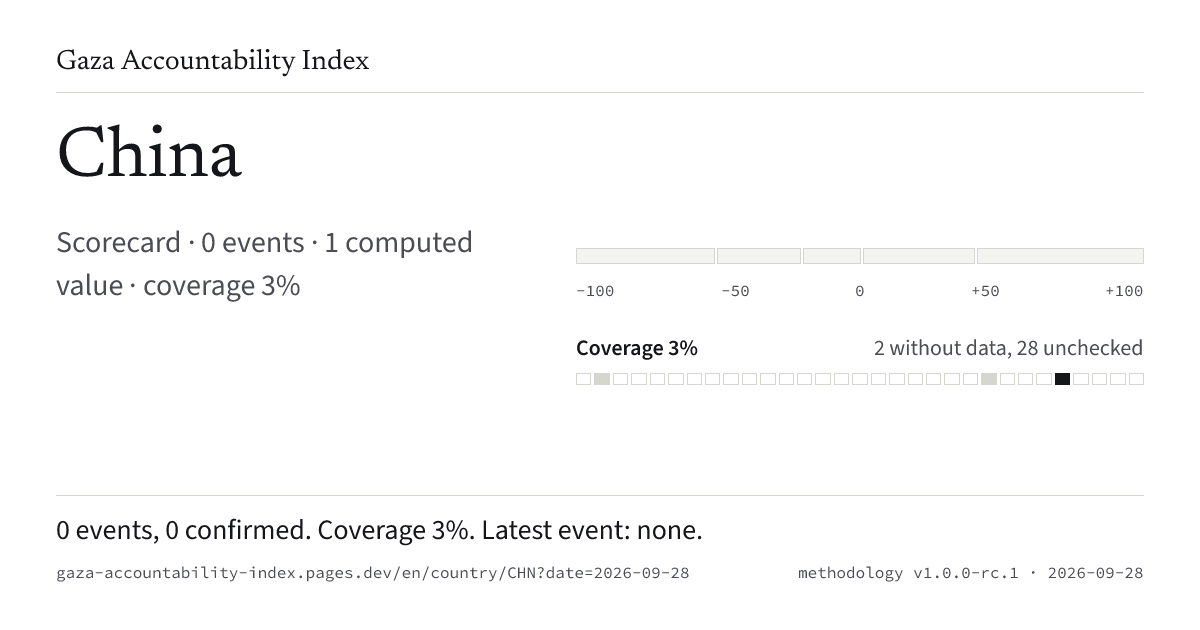
Task: Click the +100 axis label
Action: [x=1124, y=291]
